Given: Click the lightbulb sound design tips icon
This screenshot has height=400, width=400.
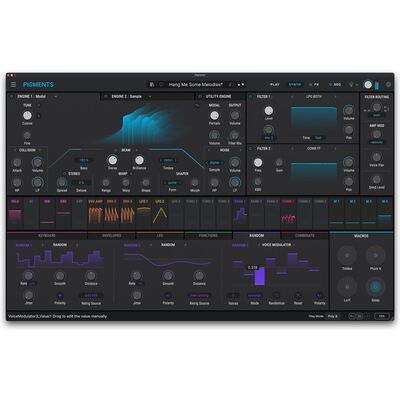Looking at the screenshot, I should (351, 85).
